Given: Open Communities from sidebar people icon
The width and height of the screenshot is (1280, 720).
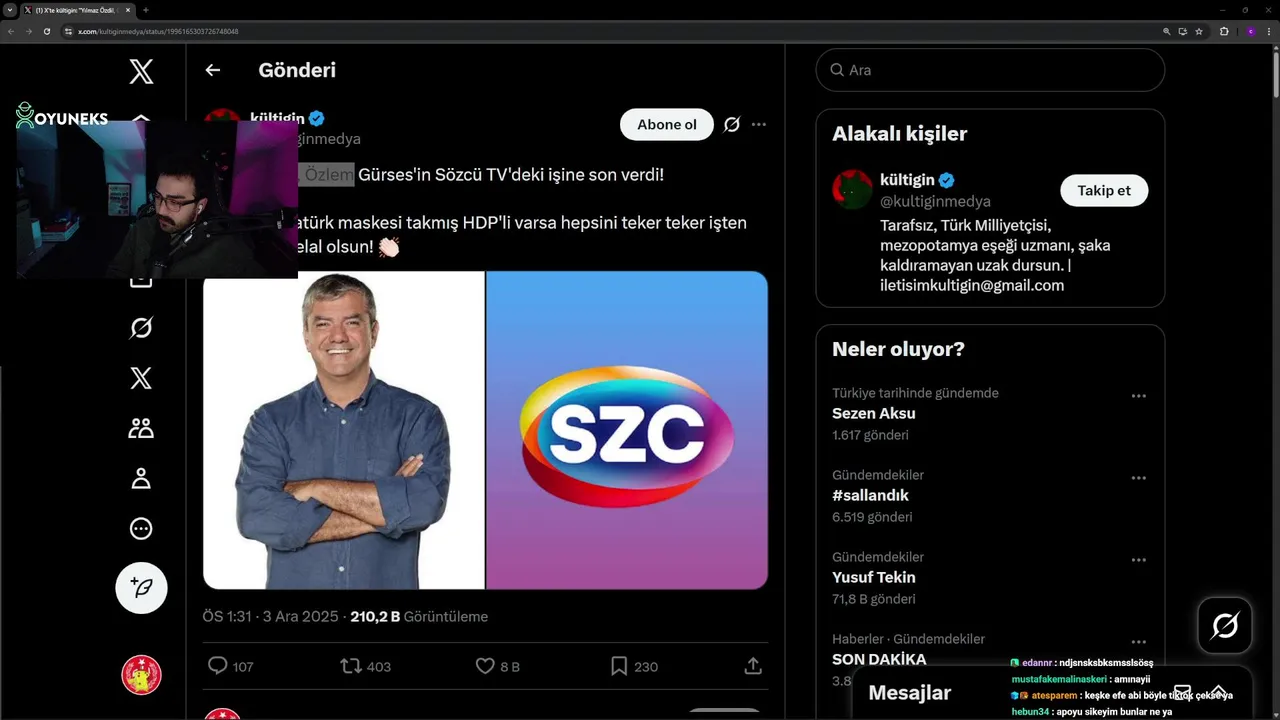Looking at the screenshot, I should [141, 428].
